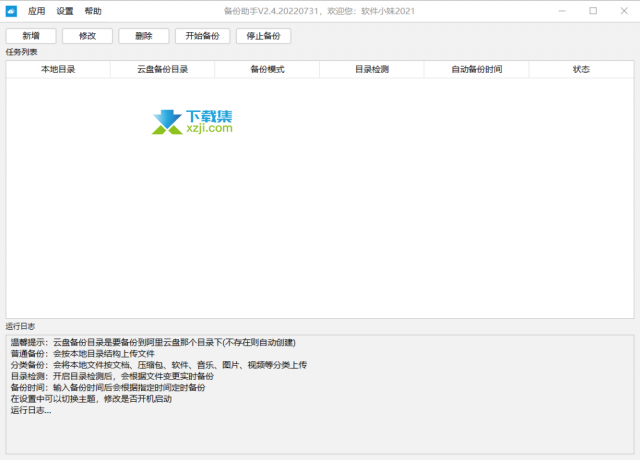The image size is (640, 460).
Task: Click the 目录检测 log line
Action: tap(112, 376)
